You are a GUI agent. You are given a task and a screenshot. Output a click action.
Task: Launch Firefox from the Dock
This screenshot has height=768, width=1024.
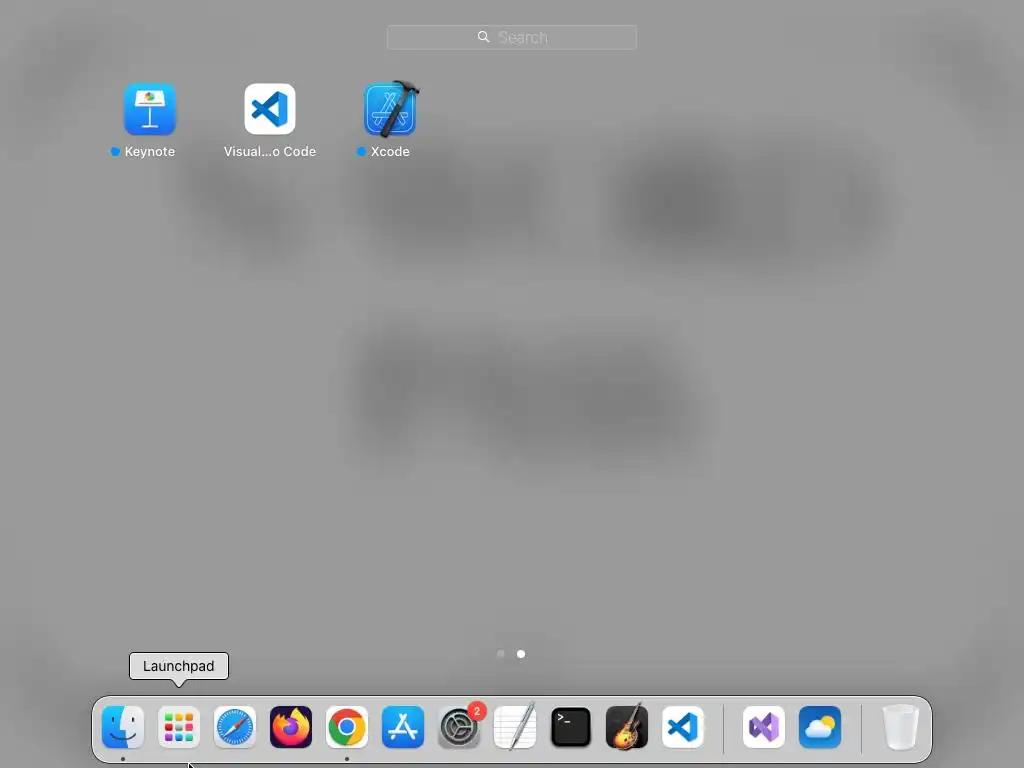point(291,727)
